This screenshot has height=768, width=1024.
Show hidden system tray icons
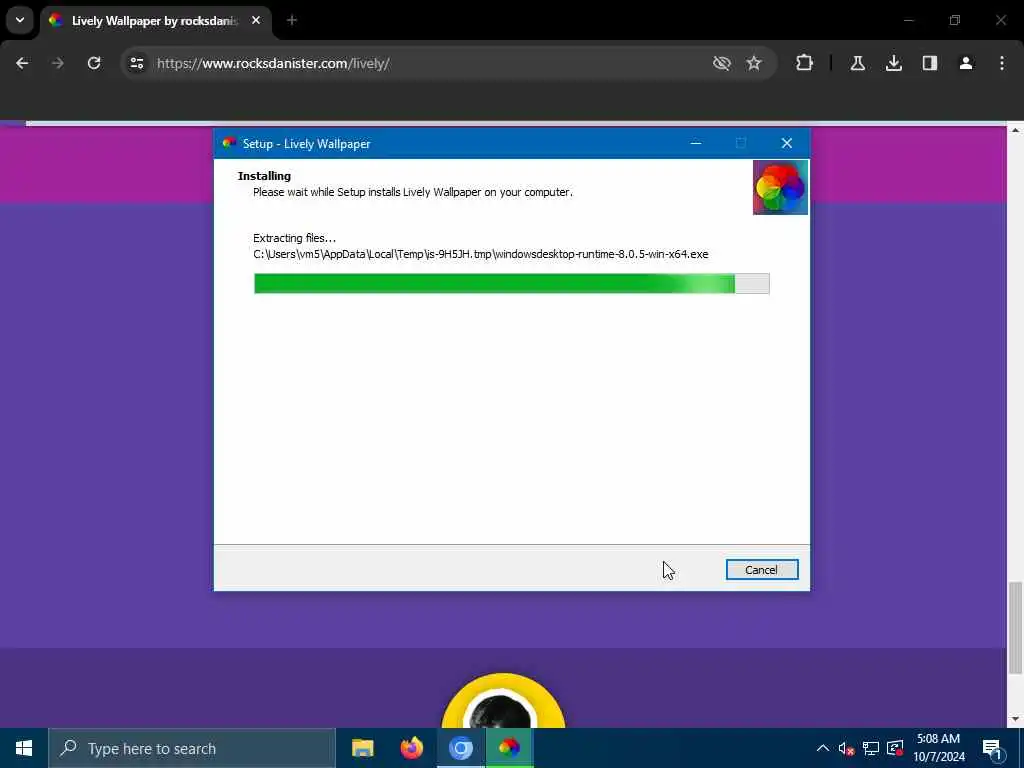click(822, 748)
